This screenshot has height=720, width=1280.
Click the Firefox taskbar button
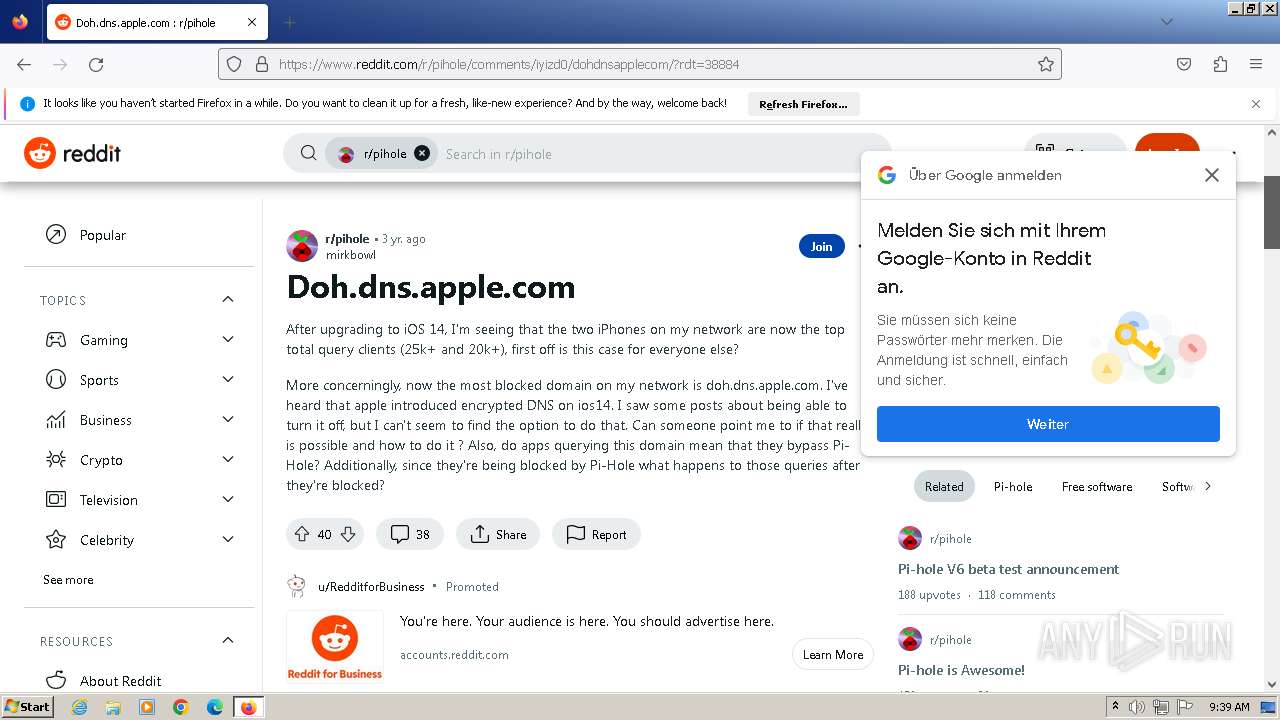(x=249, y=707)
